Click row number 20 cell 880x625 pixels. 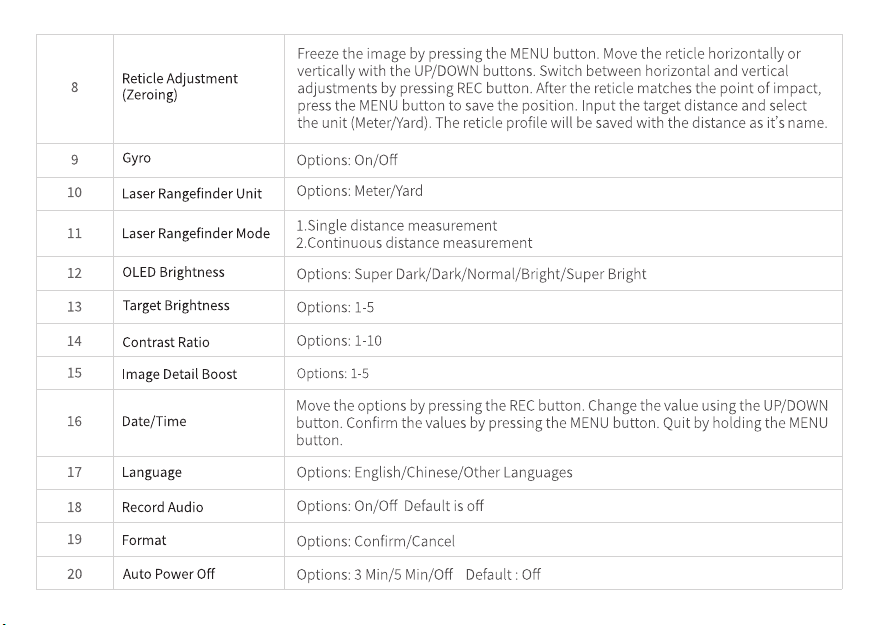click(75, 574)
